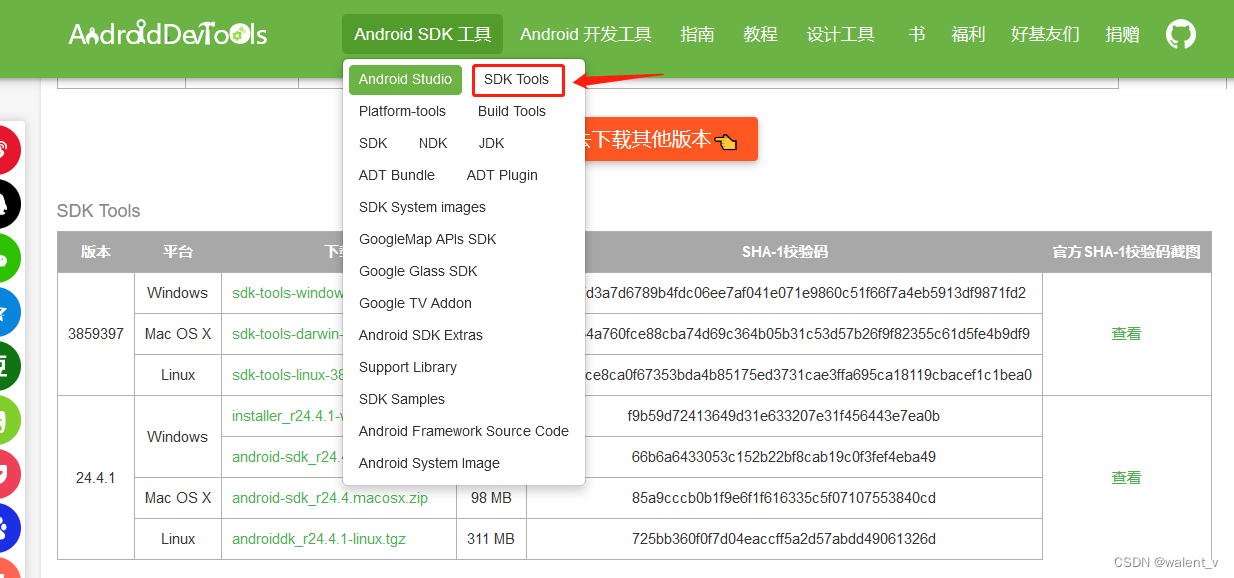This screenshot has width=1234, height=578.
Task: Click the 3859397 version cell
Action: (x=96, y=334)
